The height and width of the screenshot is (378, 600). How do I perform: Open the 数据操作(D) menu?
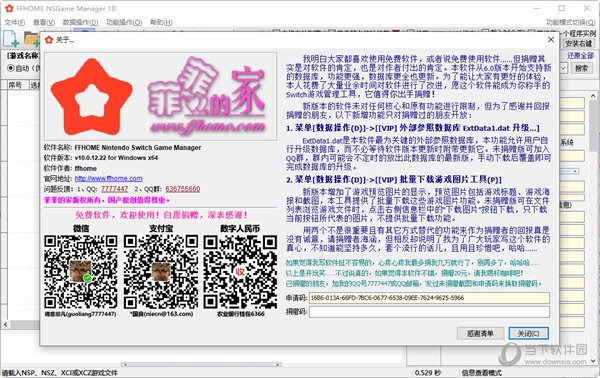click(80, 23)
